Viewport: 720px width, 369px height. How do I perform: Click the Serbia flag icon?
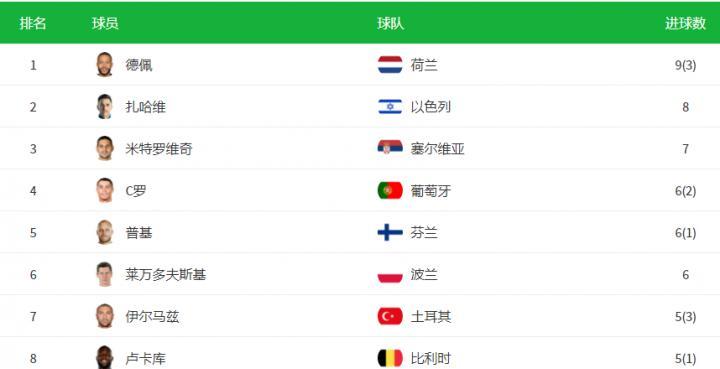click(390, 148)
